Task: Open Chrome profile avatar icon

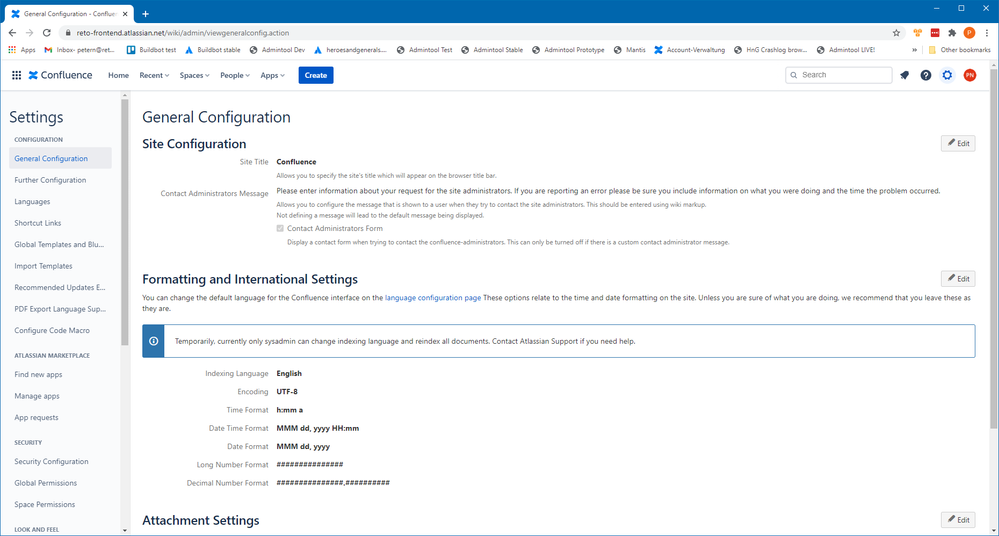Action: 969,33
